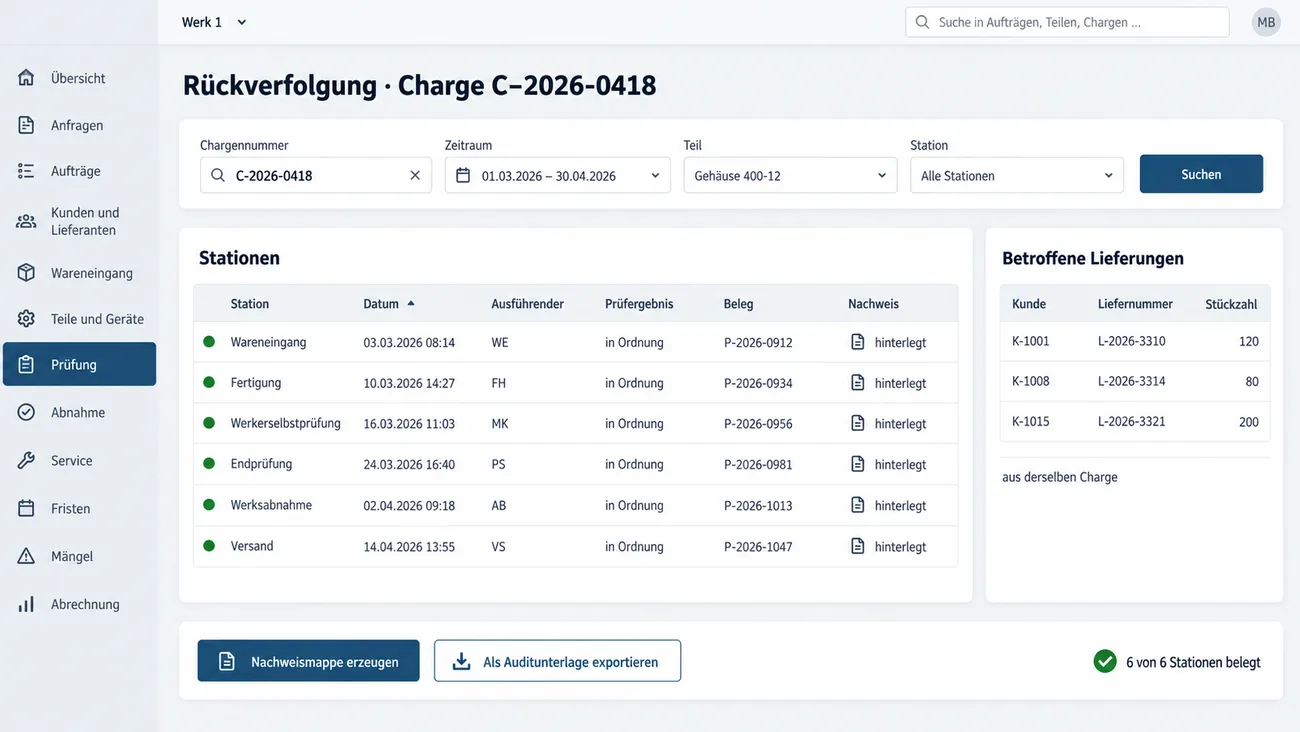Open the Nachweis document icon for Werksabnahme
The width and height of the screenshot is (1300, 732).
pyautogui.click(x=858, y=505)
